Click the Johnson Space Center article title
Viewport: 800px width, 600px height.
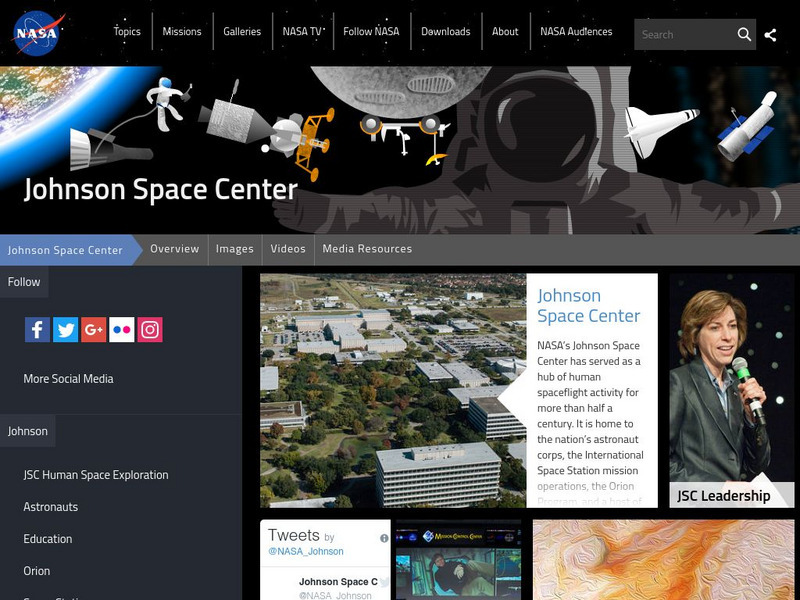click(x=588, y=306)
